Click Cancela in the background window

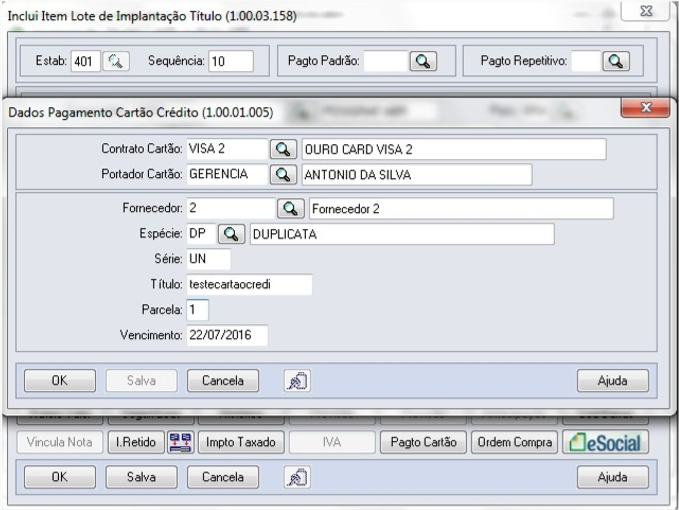coord(223,477)
